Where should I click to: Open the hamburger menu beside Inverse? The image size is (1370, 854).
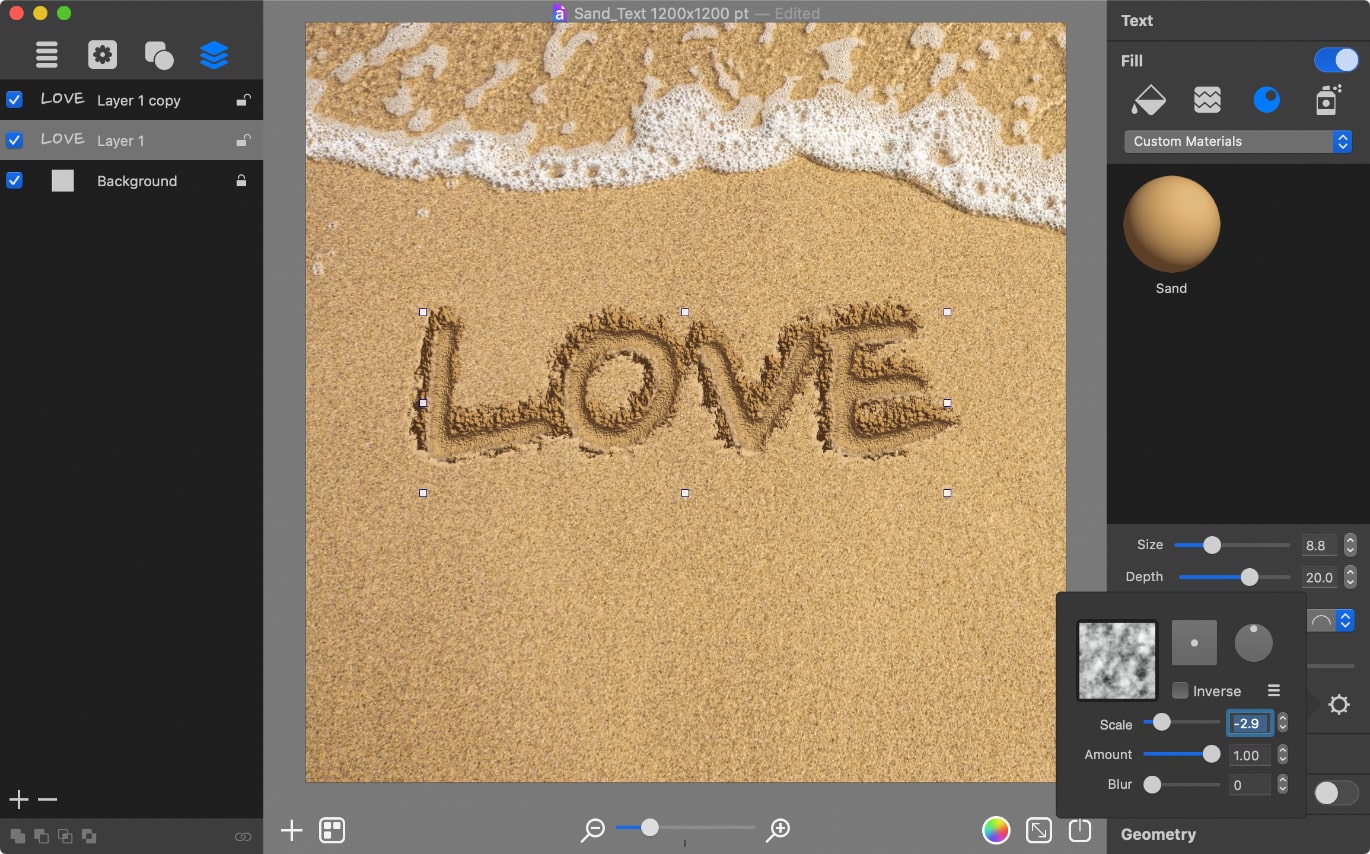pos(1274,690)
